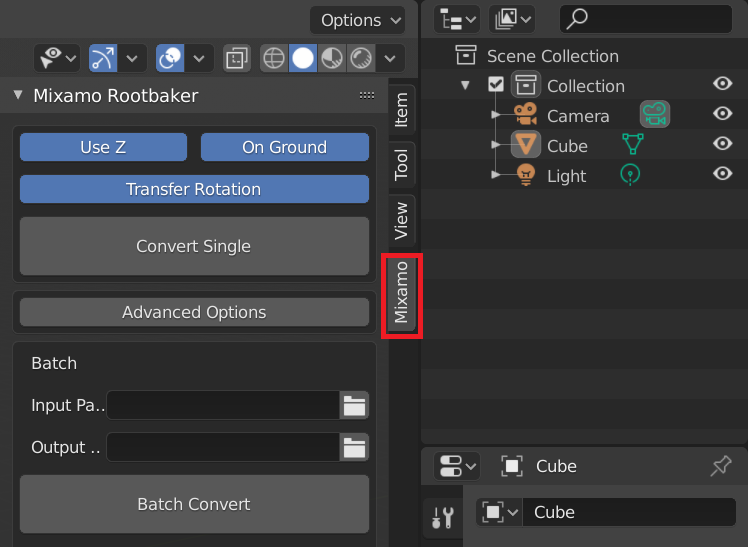
Task: Hide the Cube in viewport
Action: tap(722, 144)
